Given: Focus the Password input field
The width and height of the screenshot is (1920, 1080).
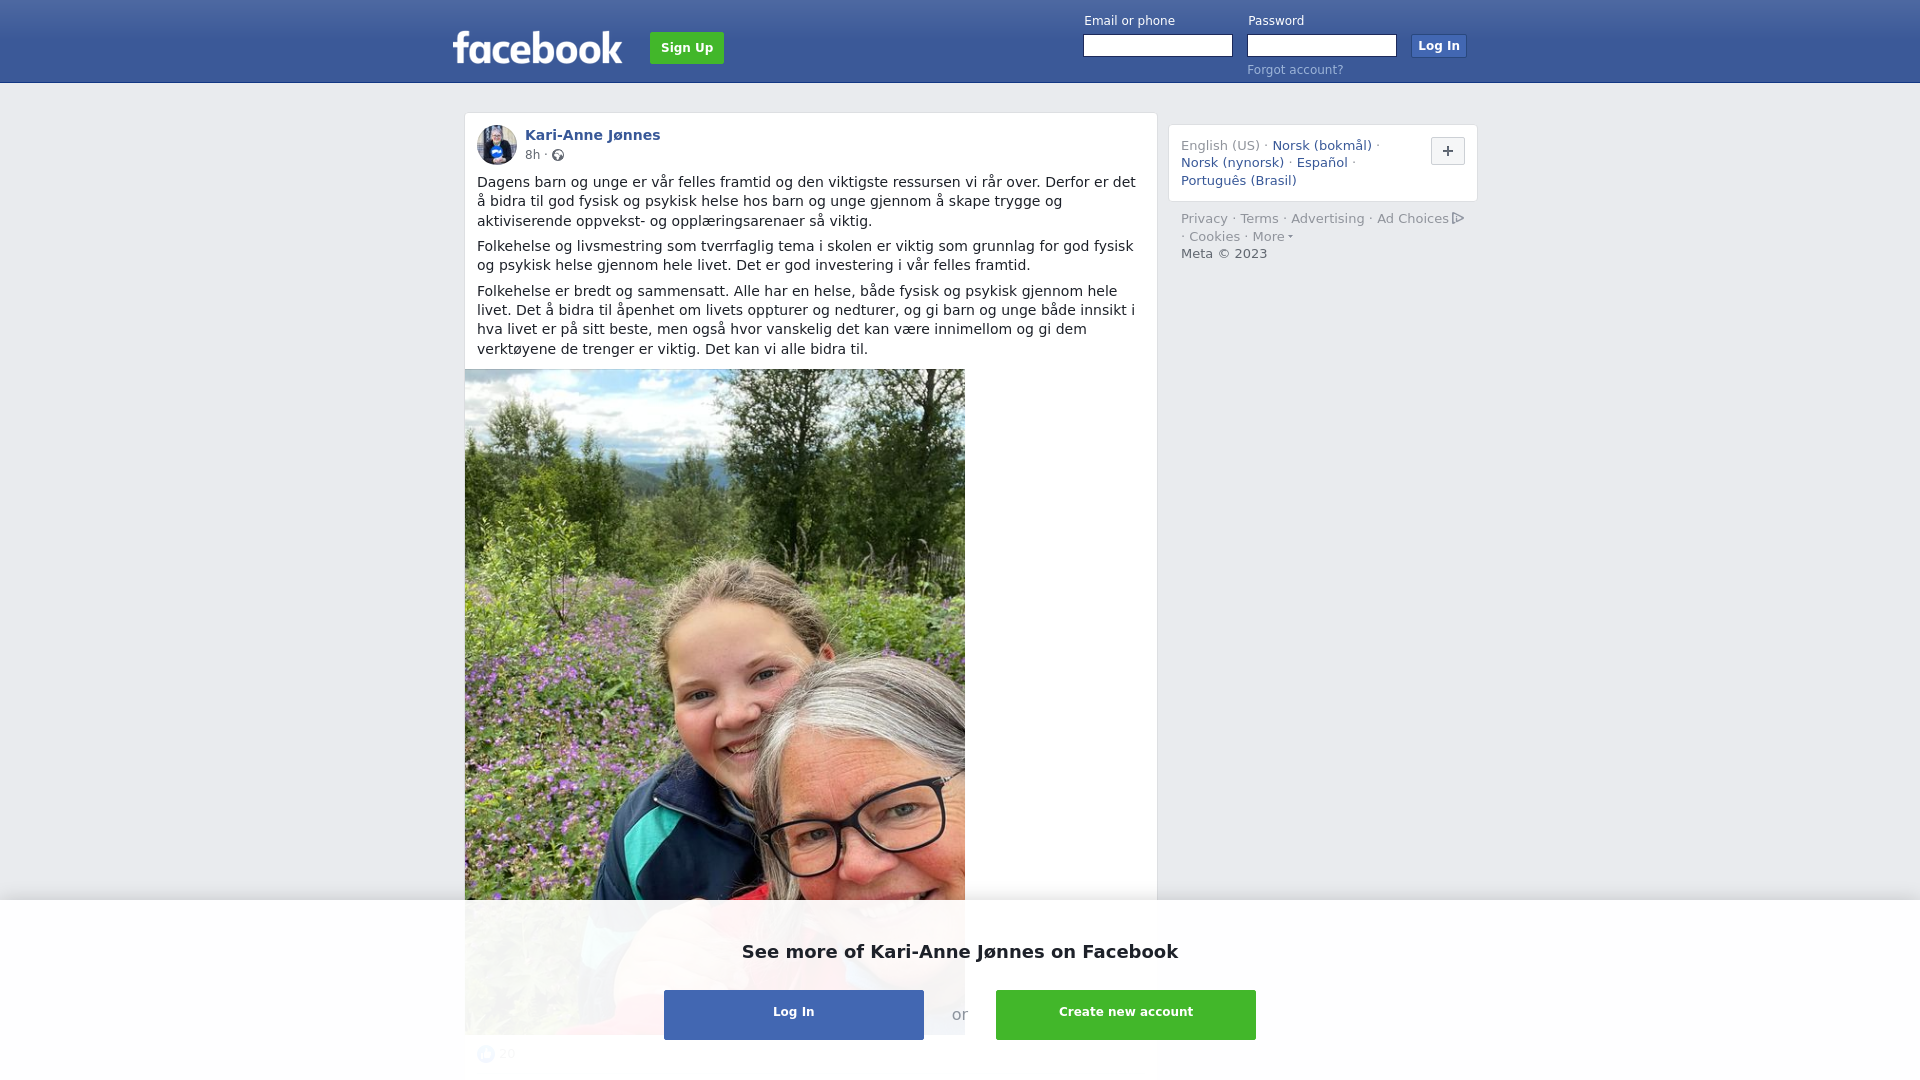Looking at the screenshot, I should click(x=1322, y=46).
